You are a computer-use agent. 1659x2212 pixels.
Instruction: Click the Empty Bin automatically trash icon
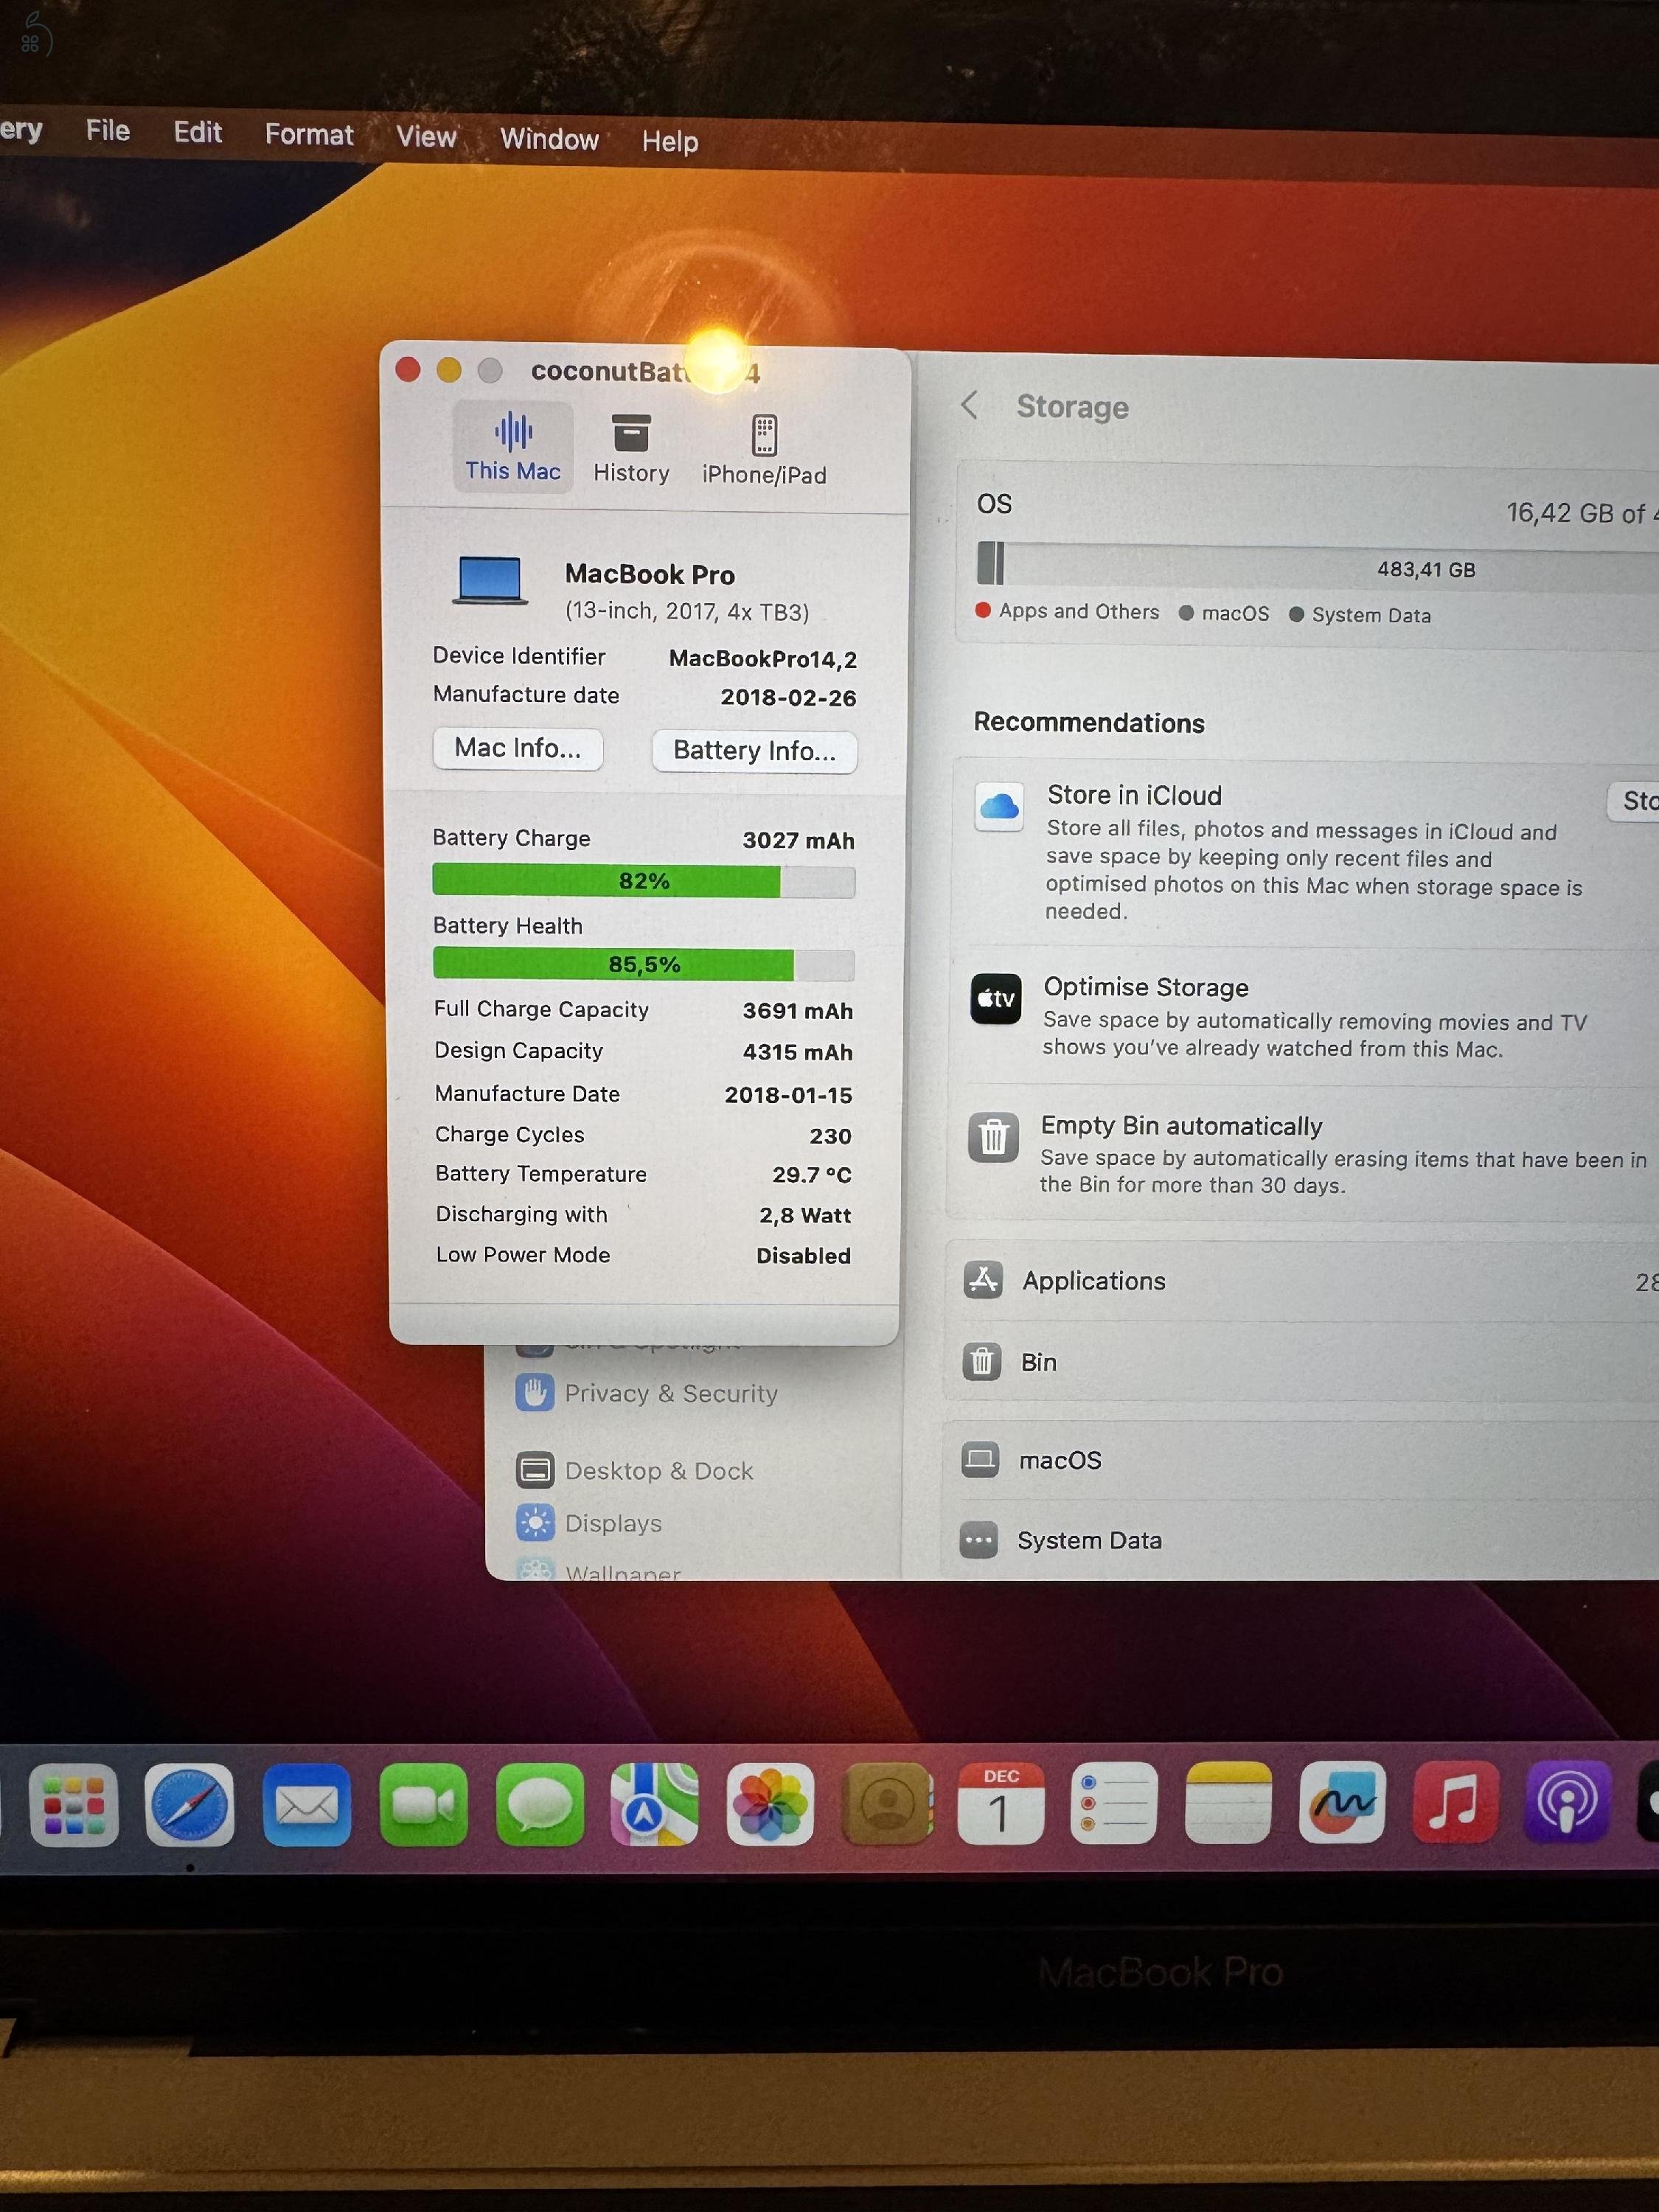coord(993,1137)
